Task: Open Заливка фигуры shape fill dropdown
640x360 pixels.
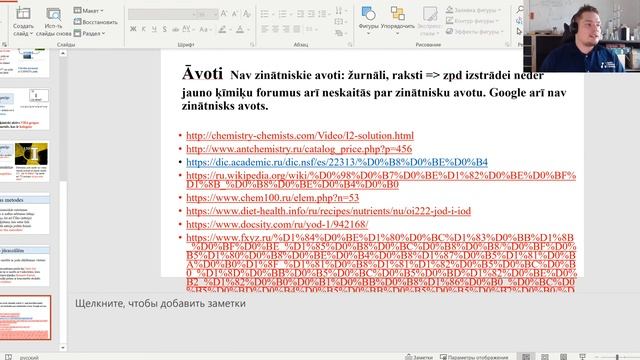Action: tap(473, 10)
